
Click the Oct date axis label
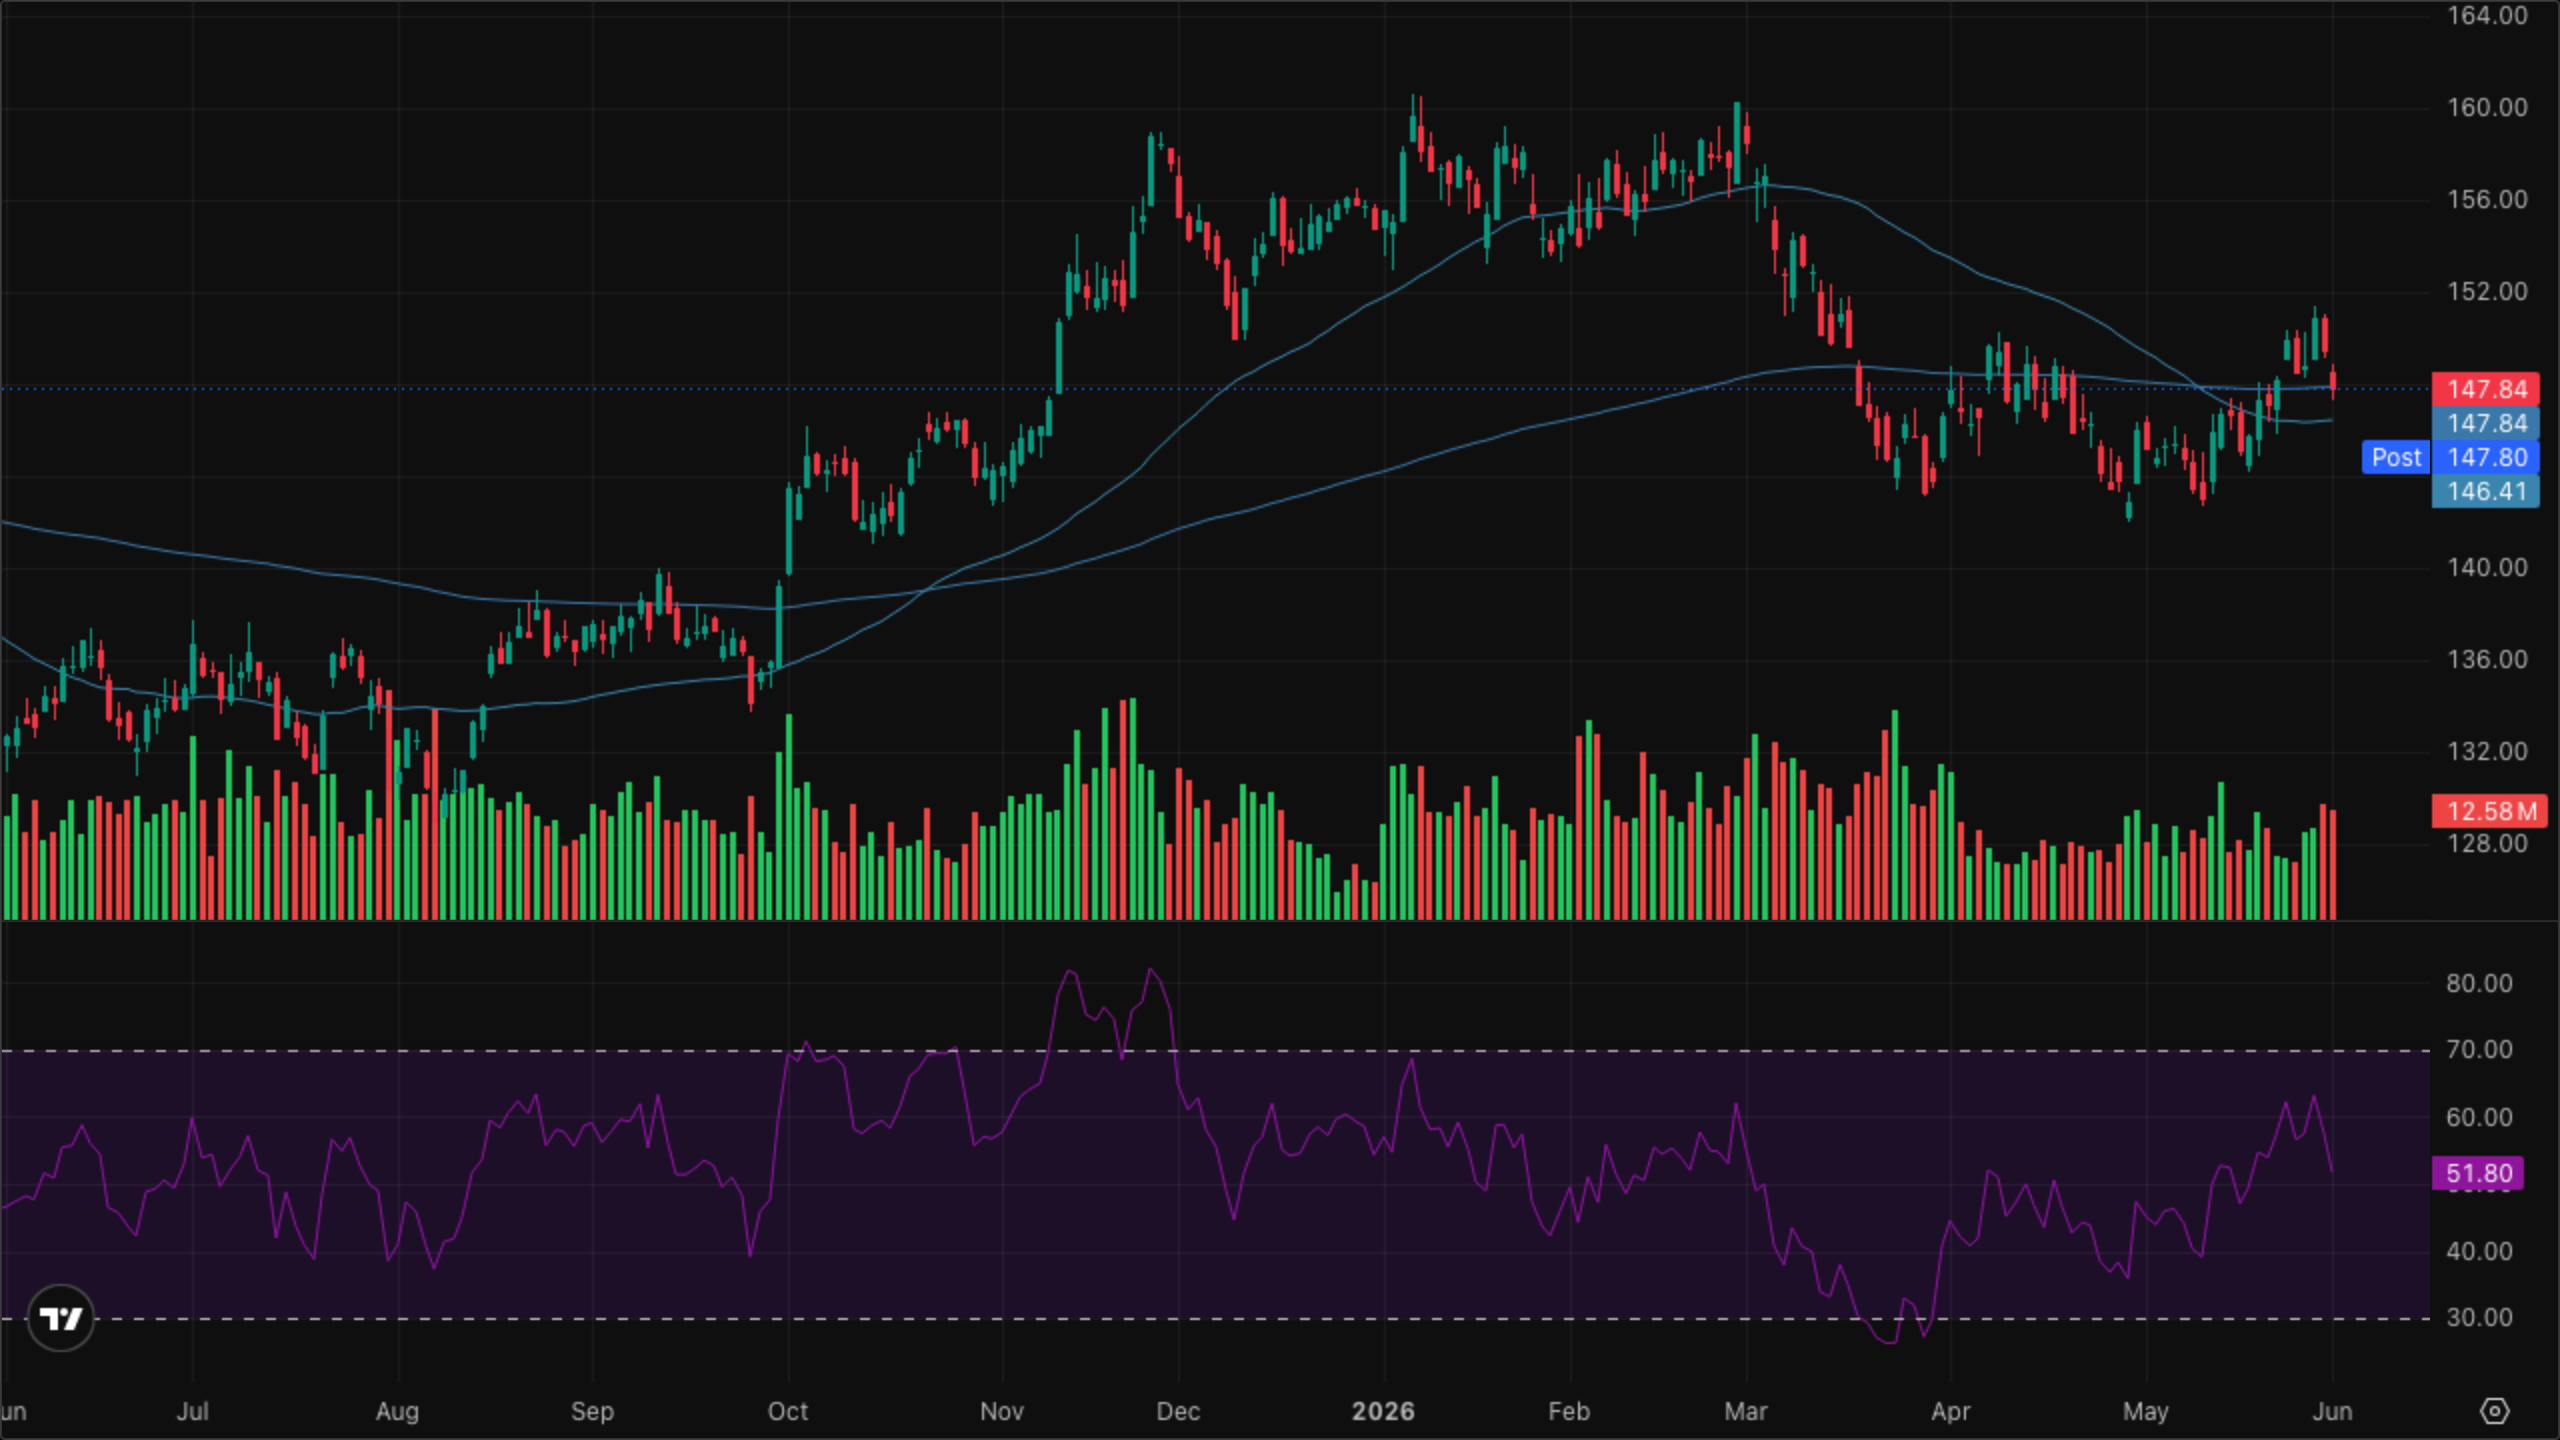pyautogui.click(x=788, y=1412)
